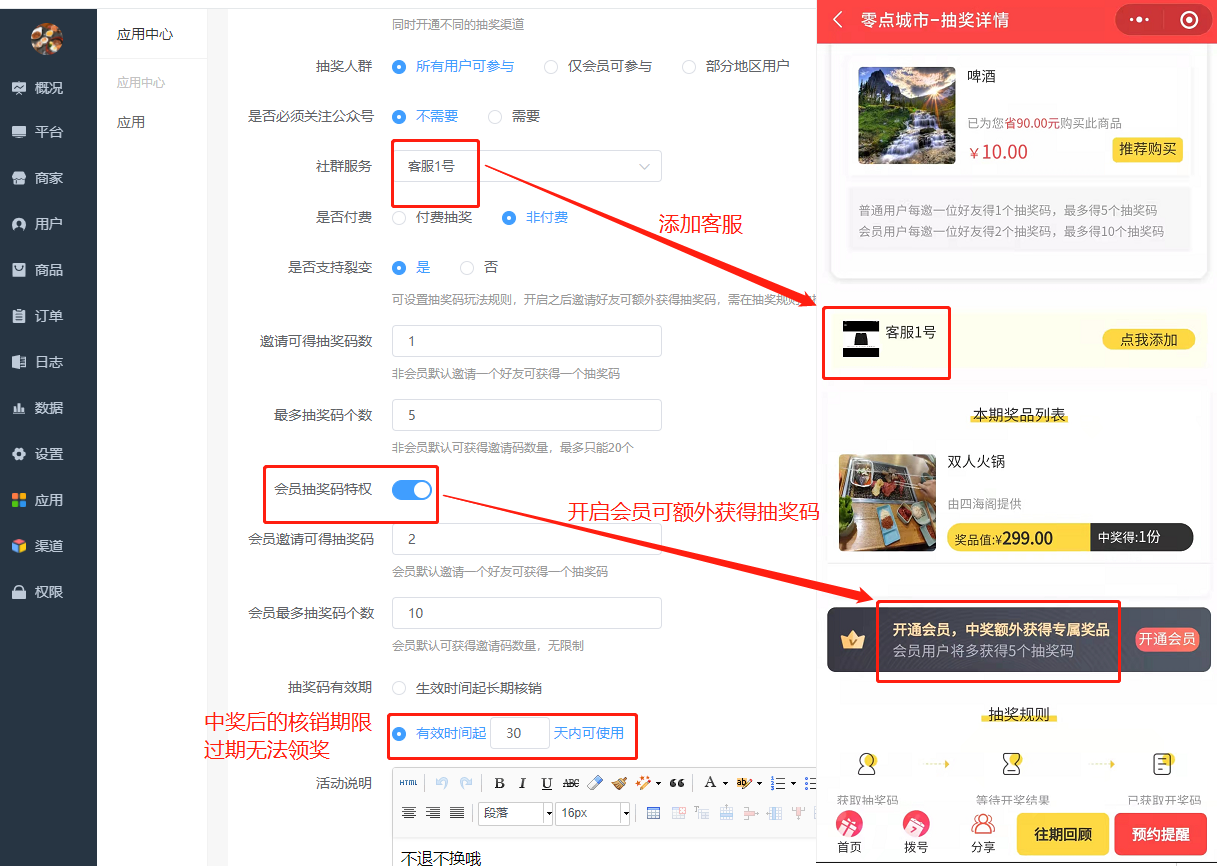The width and height of the screenshot is (1217, 866).
Task: Open 订单 in the left sidebar
Action: tap(48, 316)
